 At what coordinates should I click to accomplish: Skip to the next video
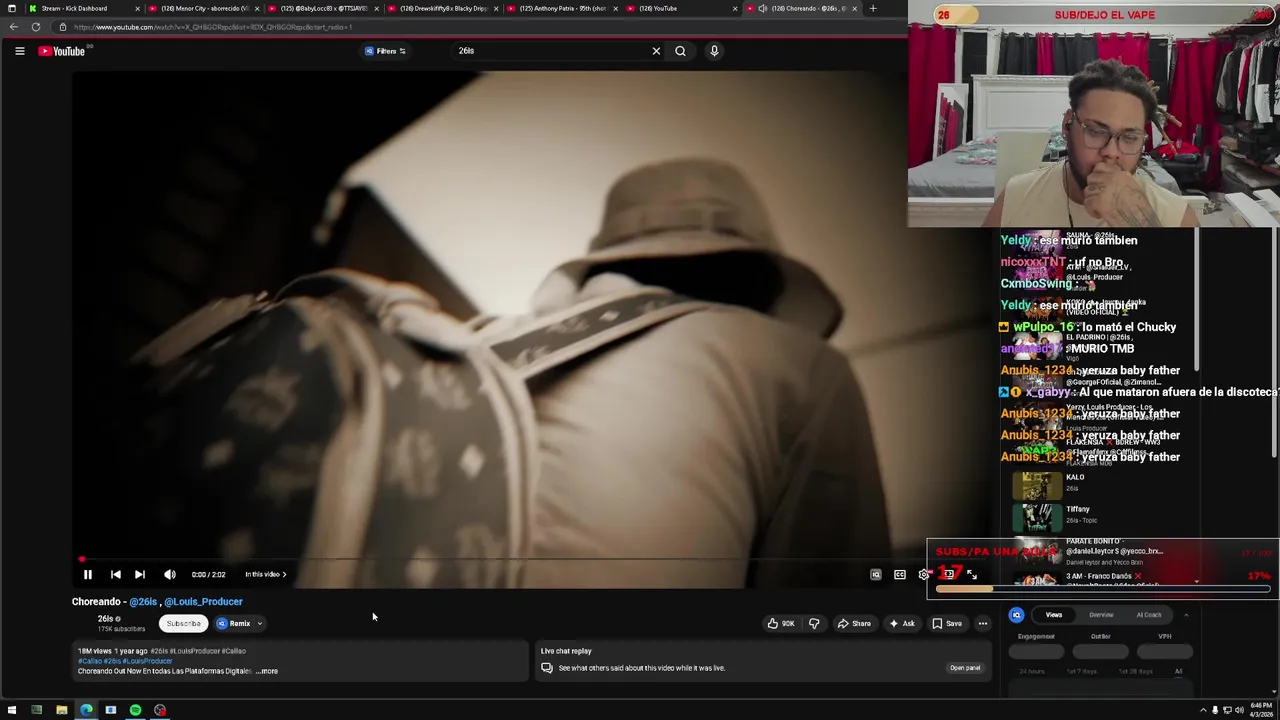click(x=139, y=574)
